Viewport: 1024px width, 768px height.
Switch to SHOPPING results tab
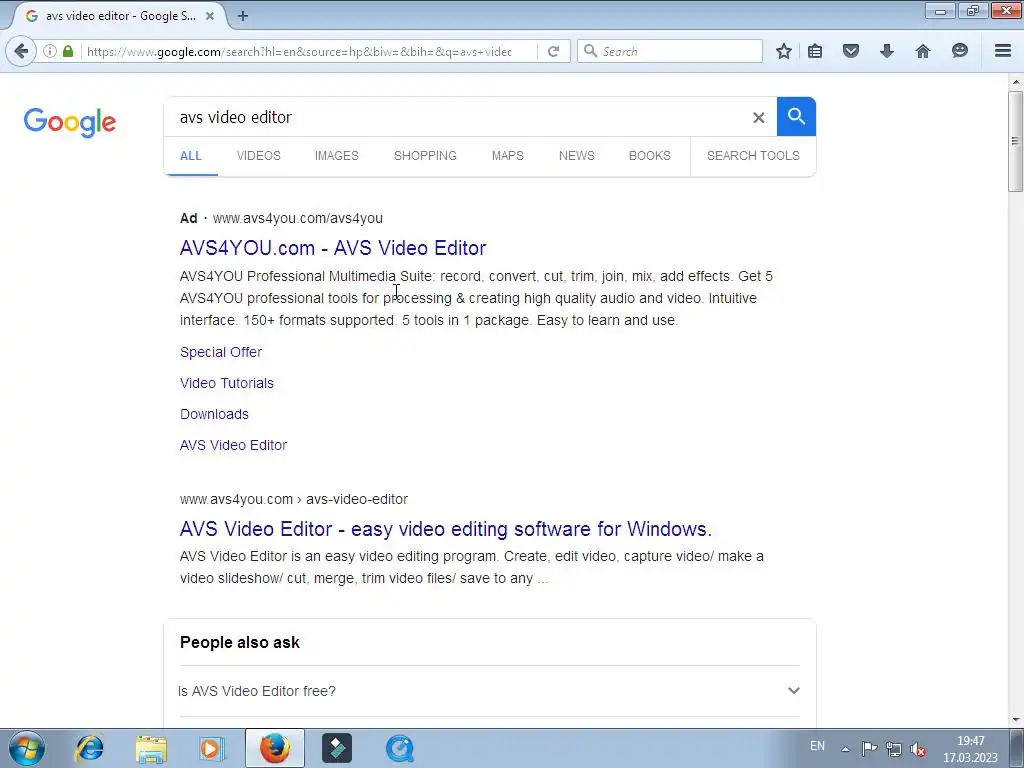point(425,156)
